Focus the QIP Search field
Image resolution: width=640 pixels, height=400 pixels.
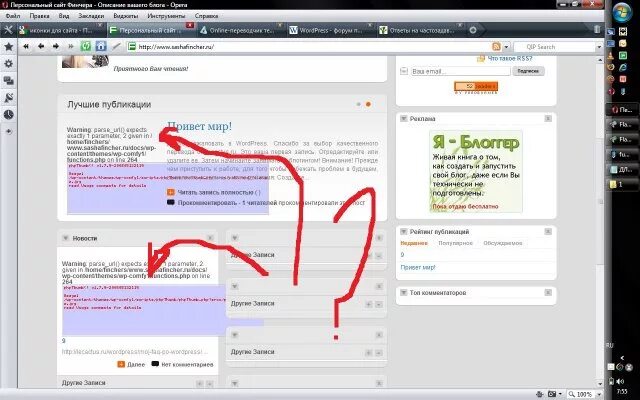pos(555,47)
